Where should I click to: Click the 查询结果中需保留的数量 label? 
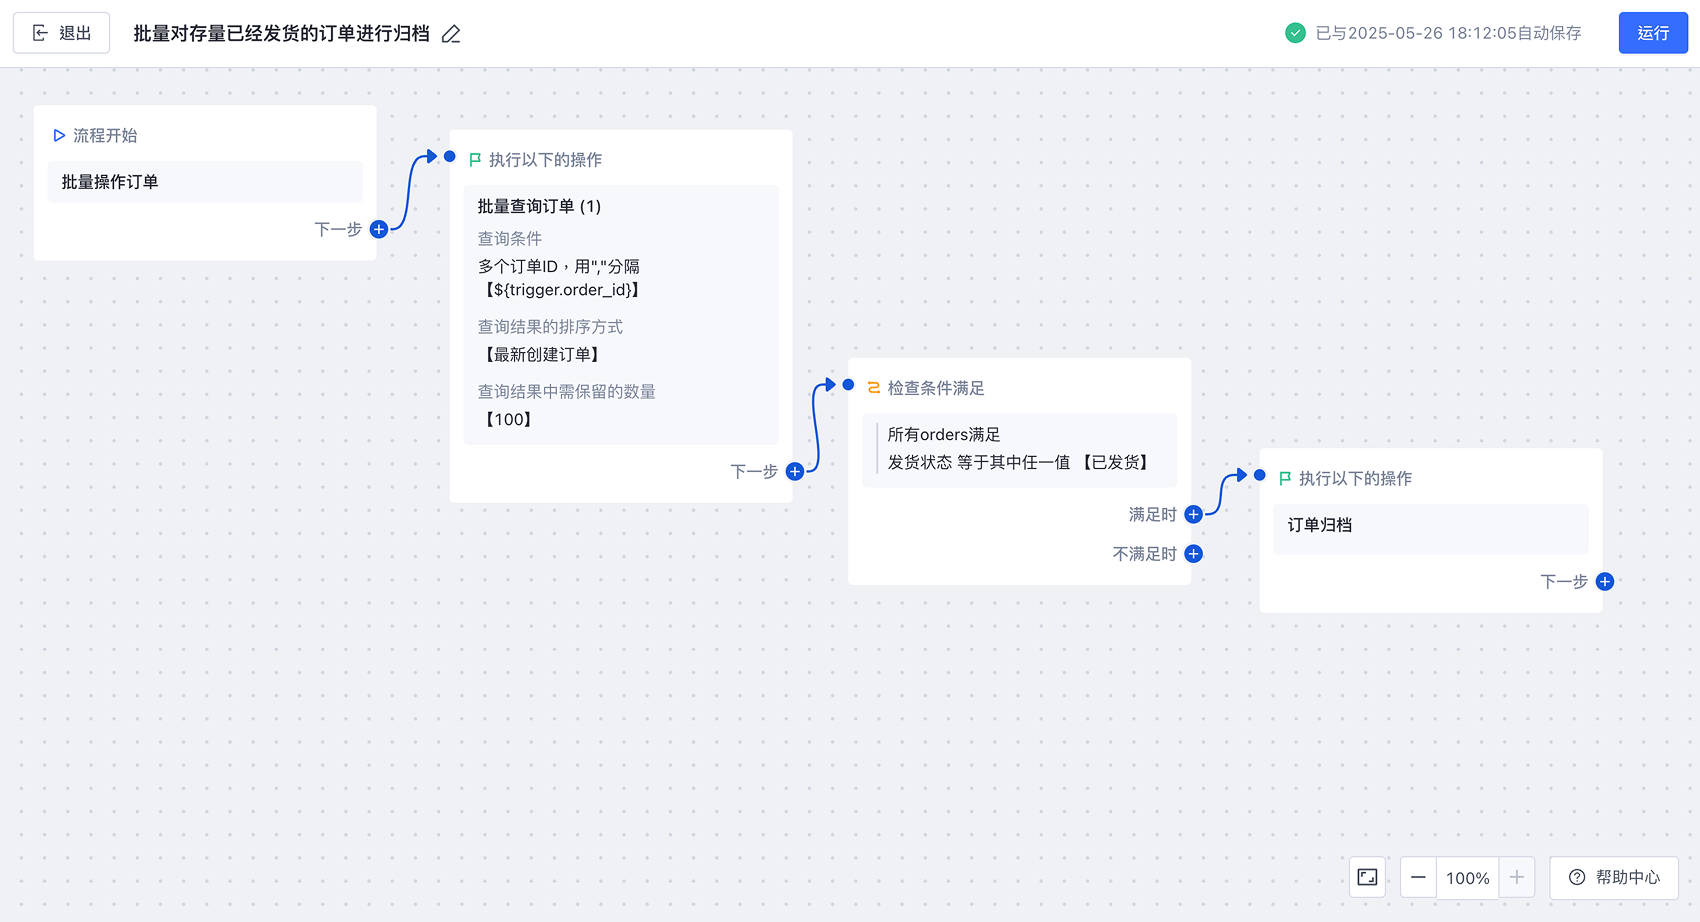click(x=567, y=392)
